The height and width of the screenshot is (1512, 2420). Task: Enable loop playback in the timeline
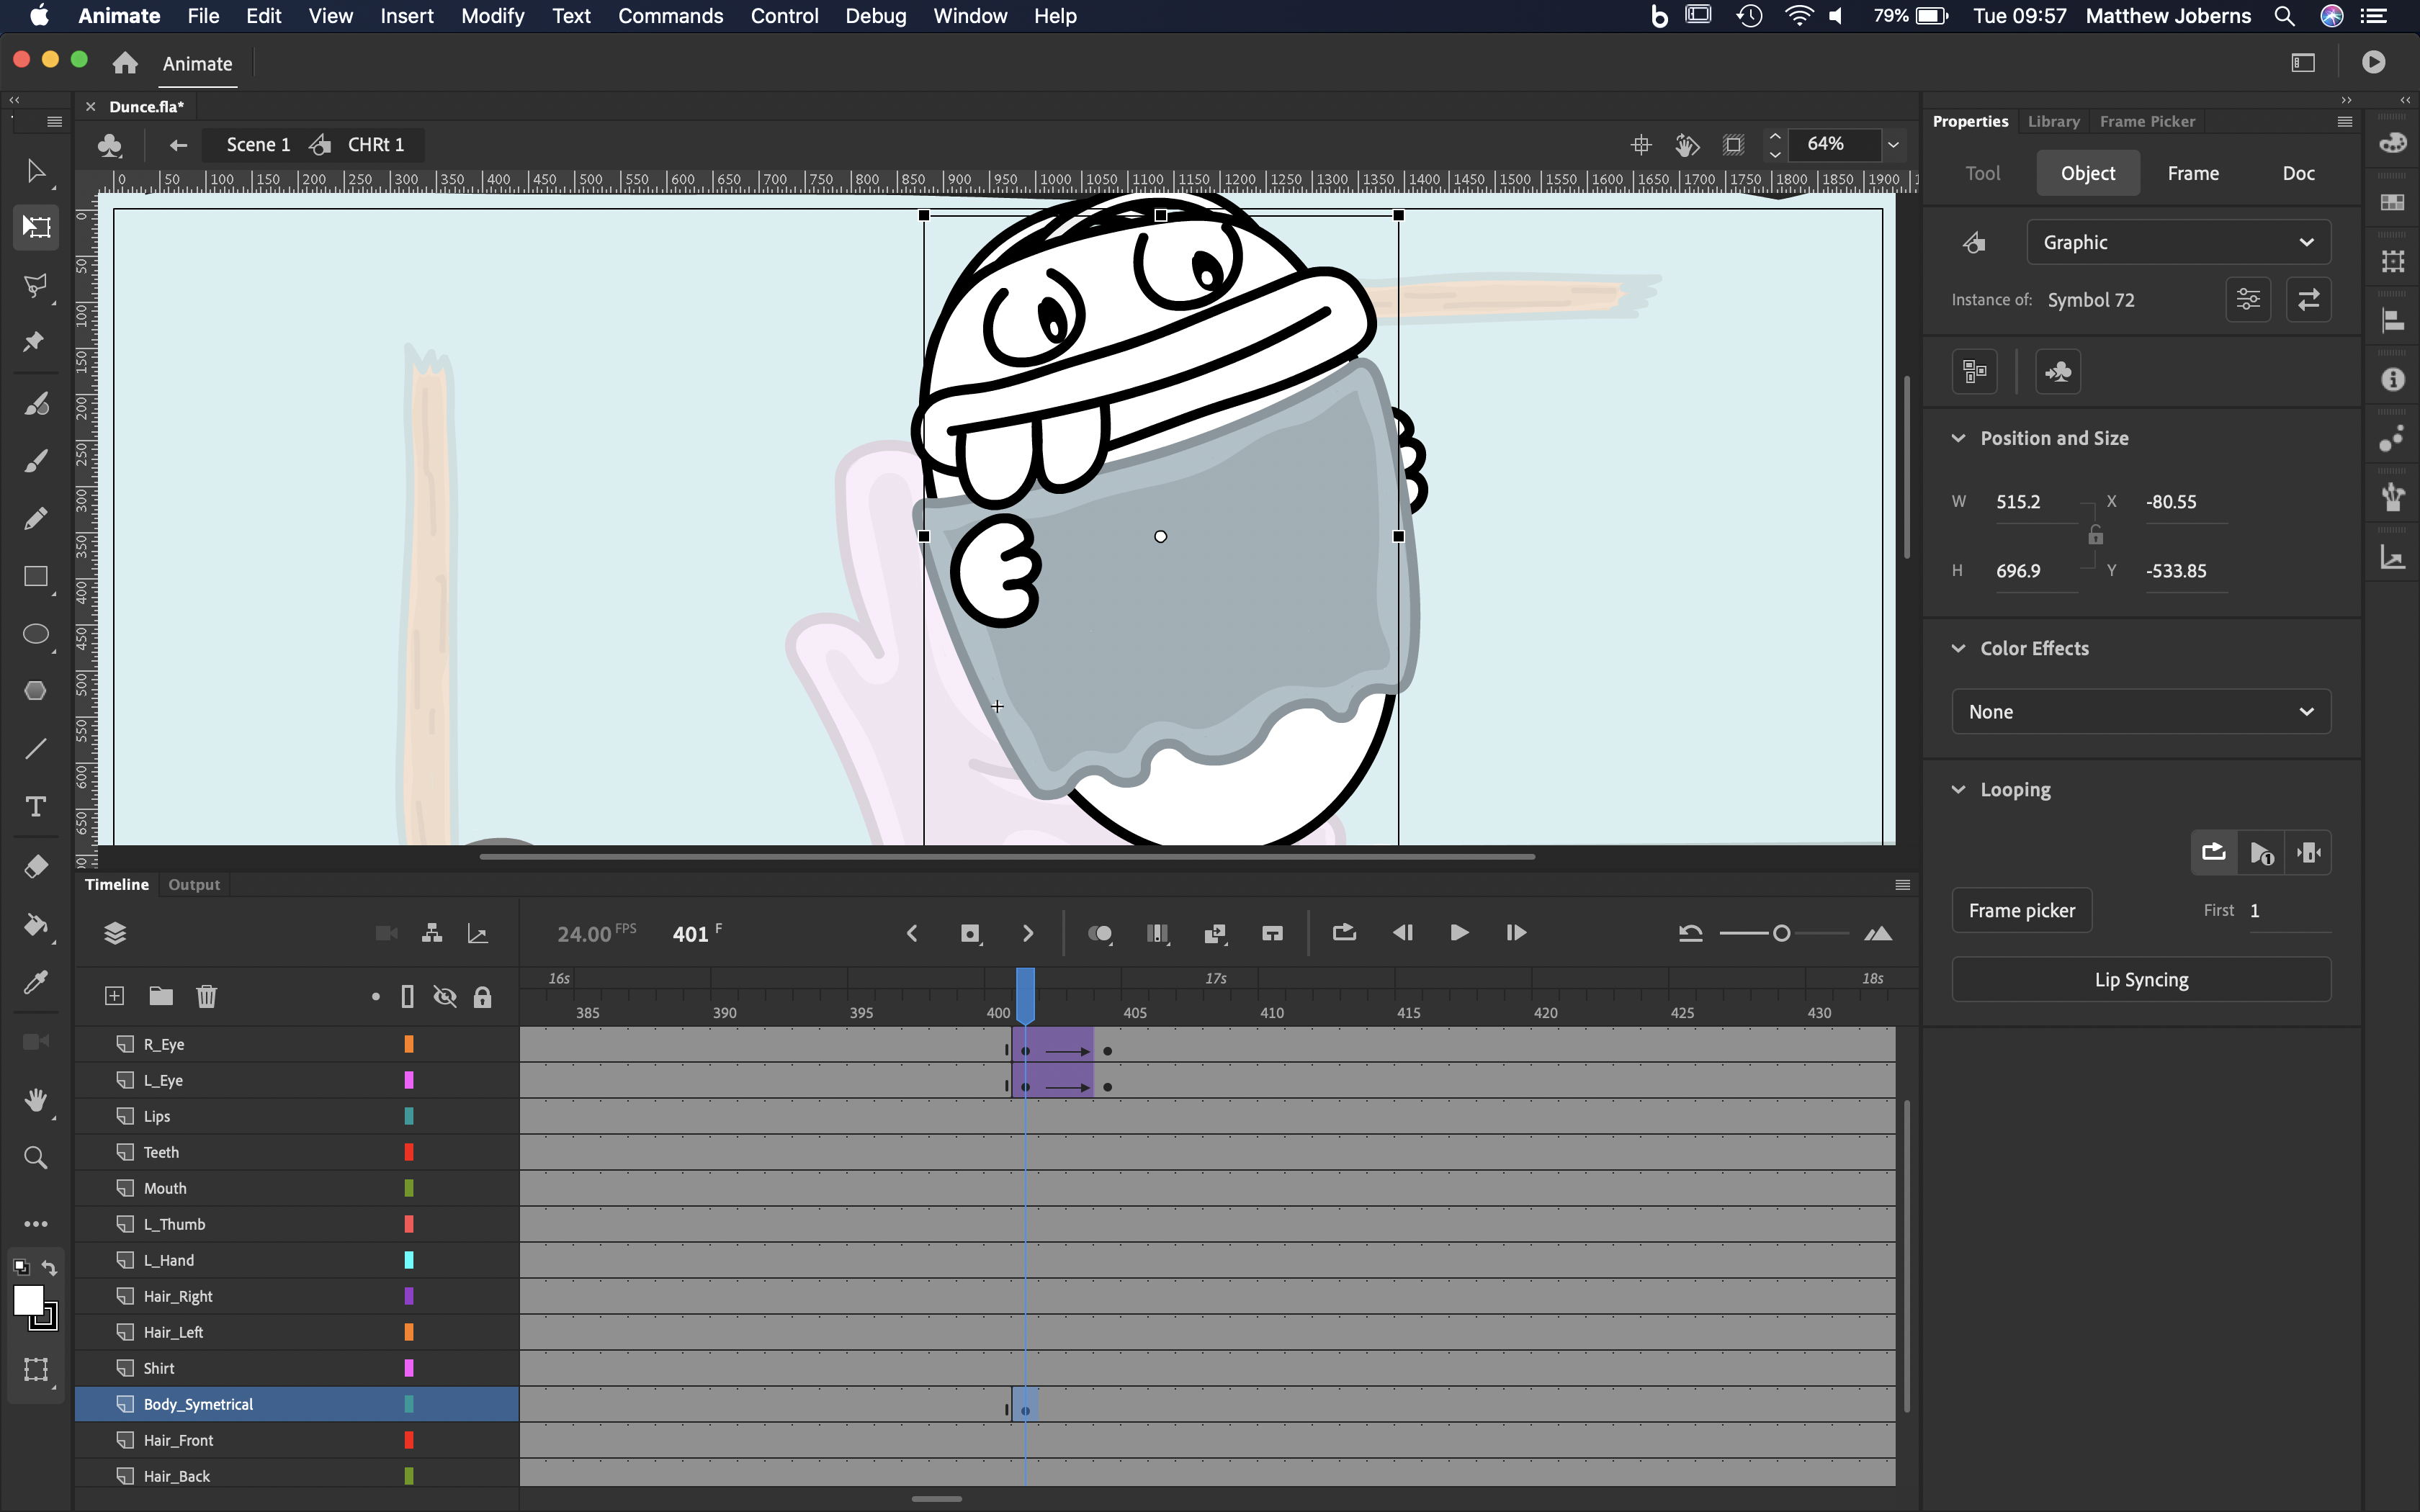[x=1343, y=933]
